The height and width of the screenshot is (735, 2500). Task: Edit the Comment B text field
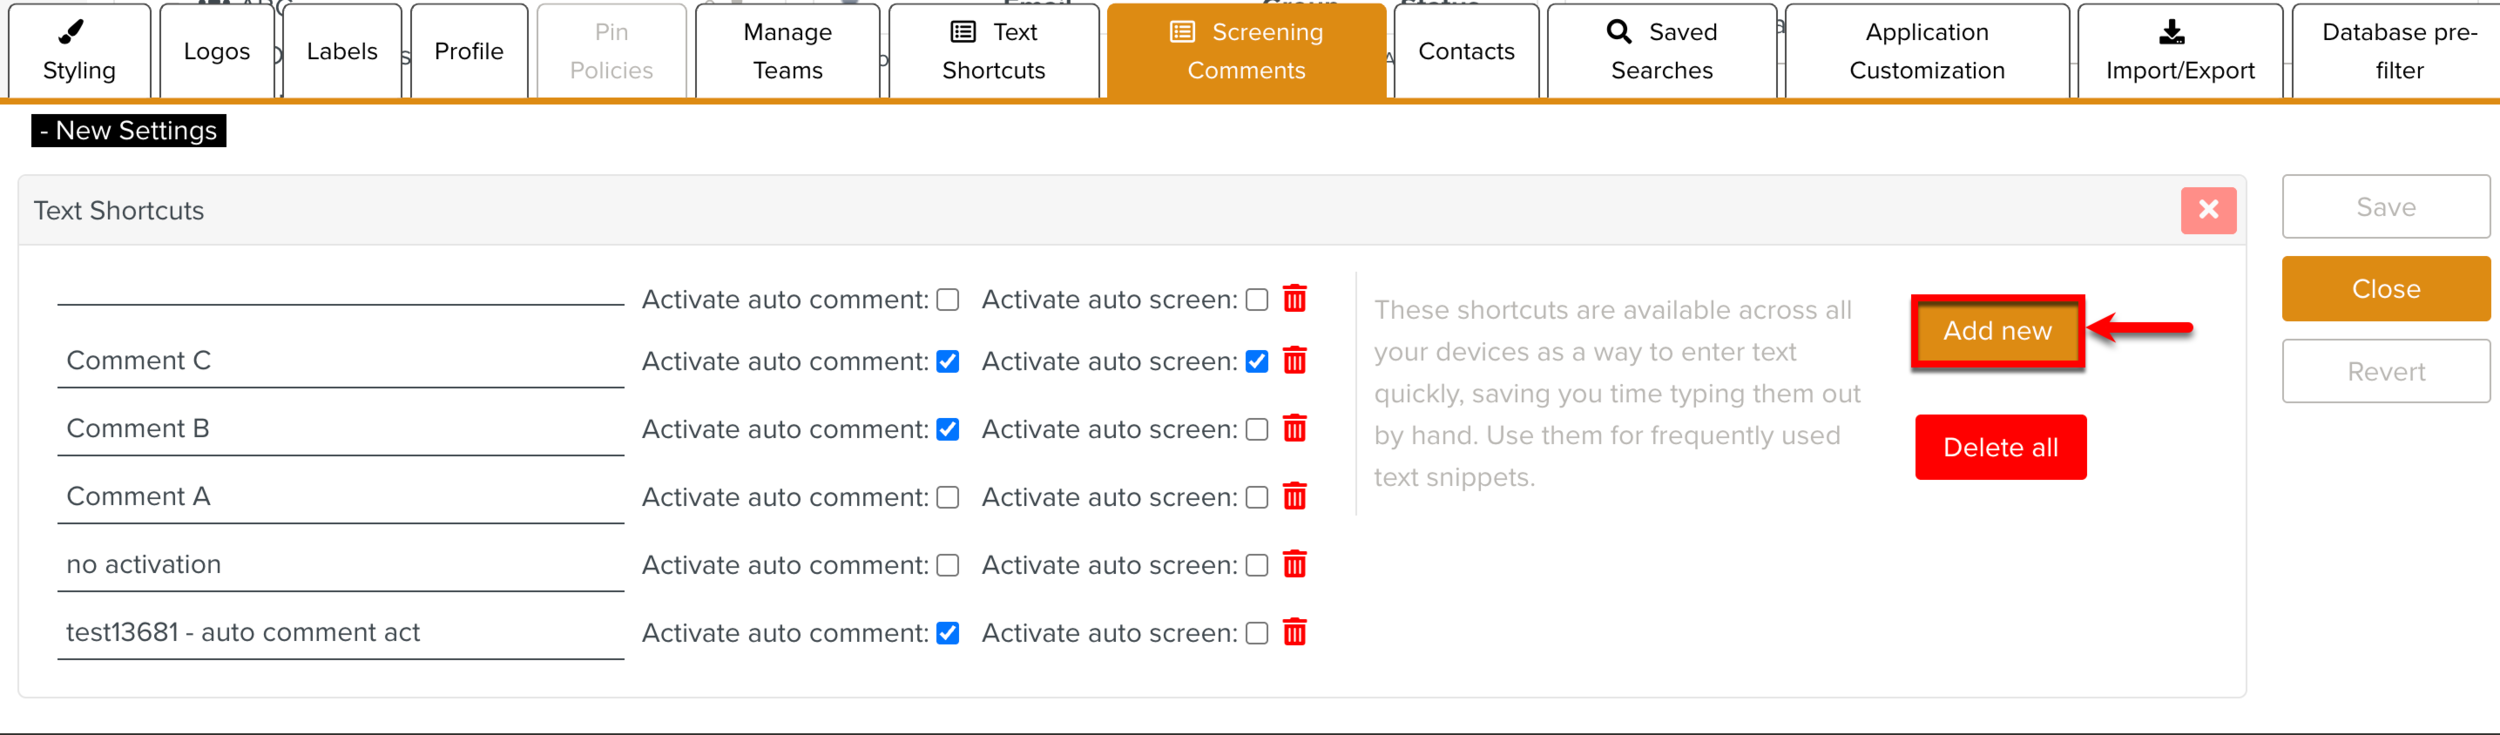pyautogui.click(x=340, y=429)
